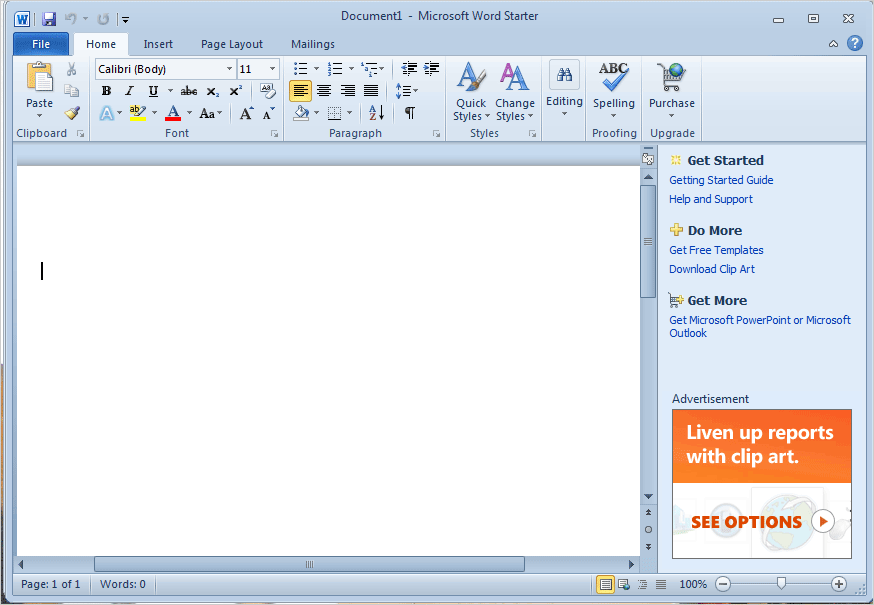Click the Undo arrow icon
The height and width of the screenshot is (605, 874).
pos(70,19)
